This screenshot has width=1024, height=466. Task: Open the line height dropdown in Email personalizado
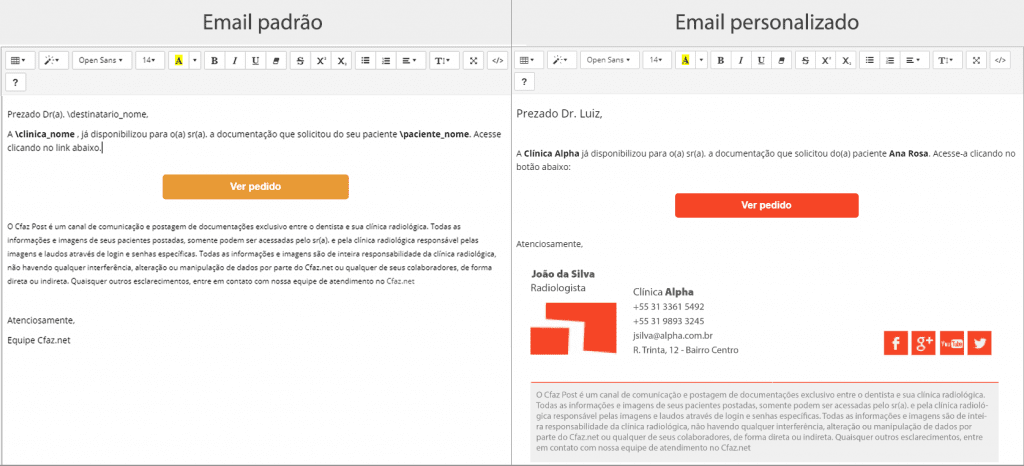pos(947,60)
